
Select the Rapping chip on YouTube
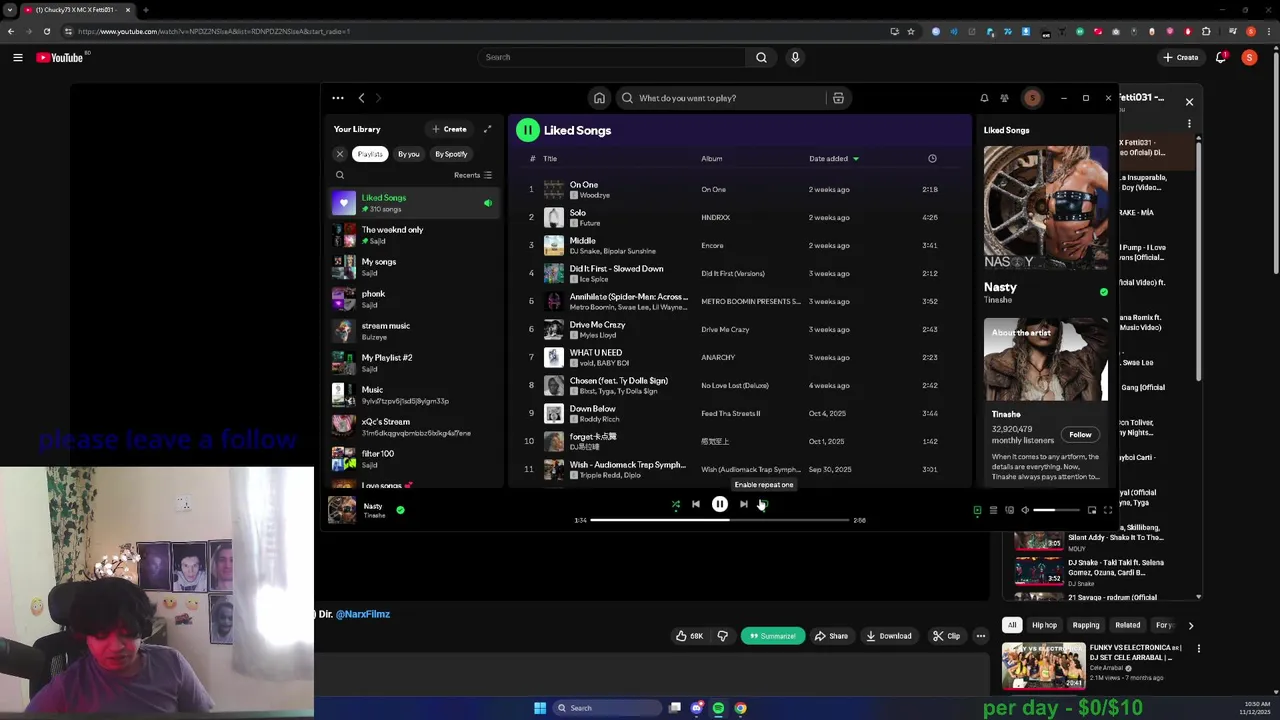click(1086, 625)
